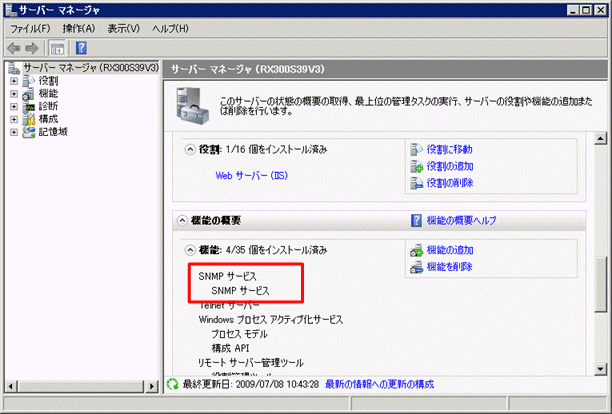Click the 役割の削除 link
The height and width of the screenshot is (414, 612).
tap(449, 183)
